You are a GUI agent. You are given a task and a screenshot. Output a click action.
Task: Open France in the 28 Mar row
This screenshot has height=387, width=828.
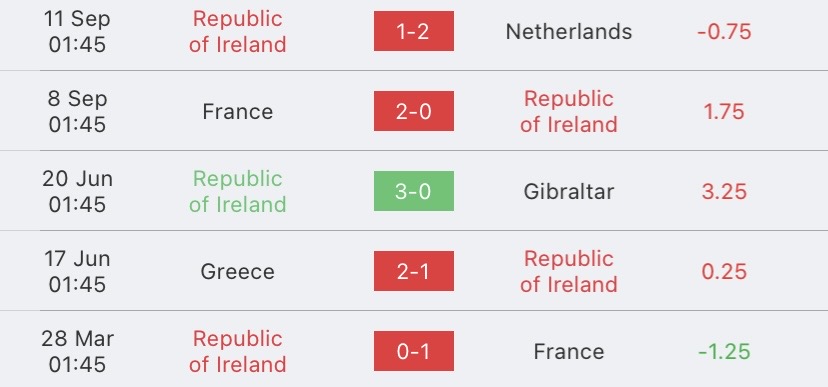pos(569,352)
